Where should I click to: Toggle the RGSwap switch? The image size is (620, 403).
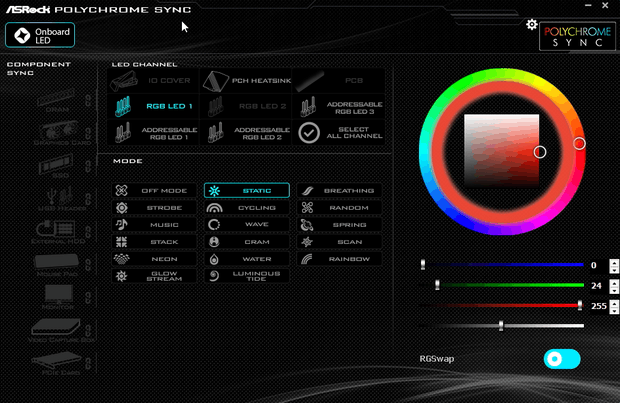562,359
